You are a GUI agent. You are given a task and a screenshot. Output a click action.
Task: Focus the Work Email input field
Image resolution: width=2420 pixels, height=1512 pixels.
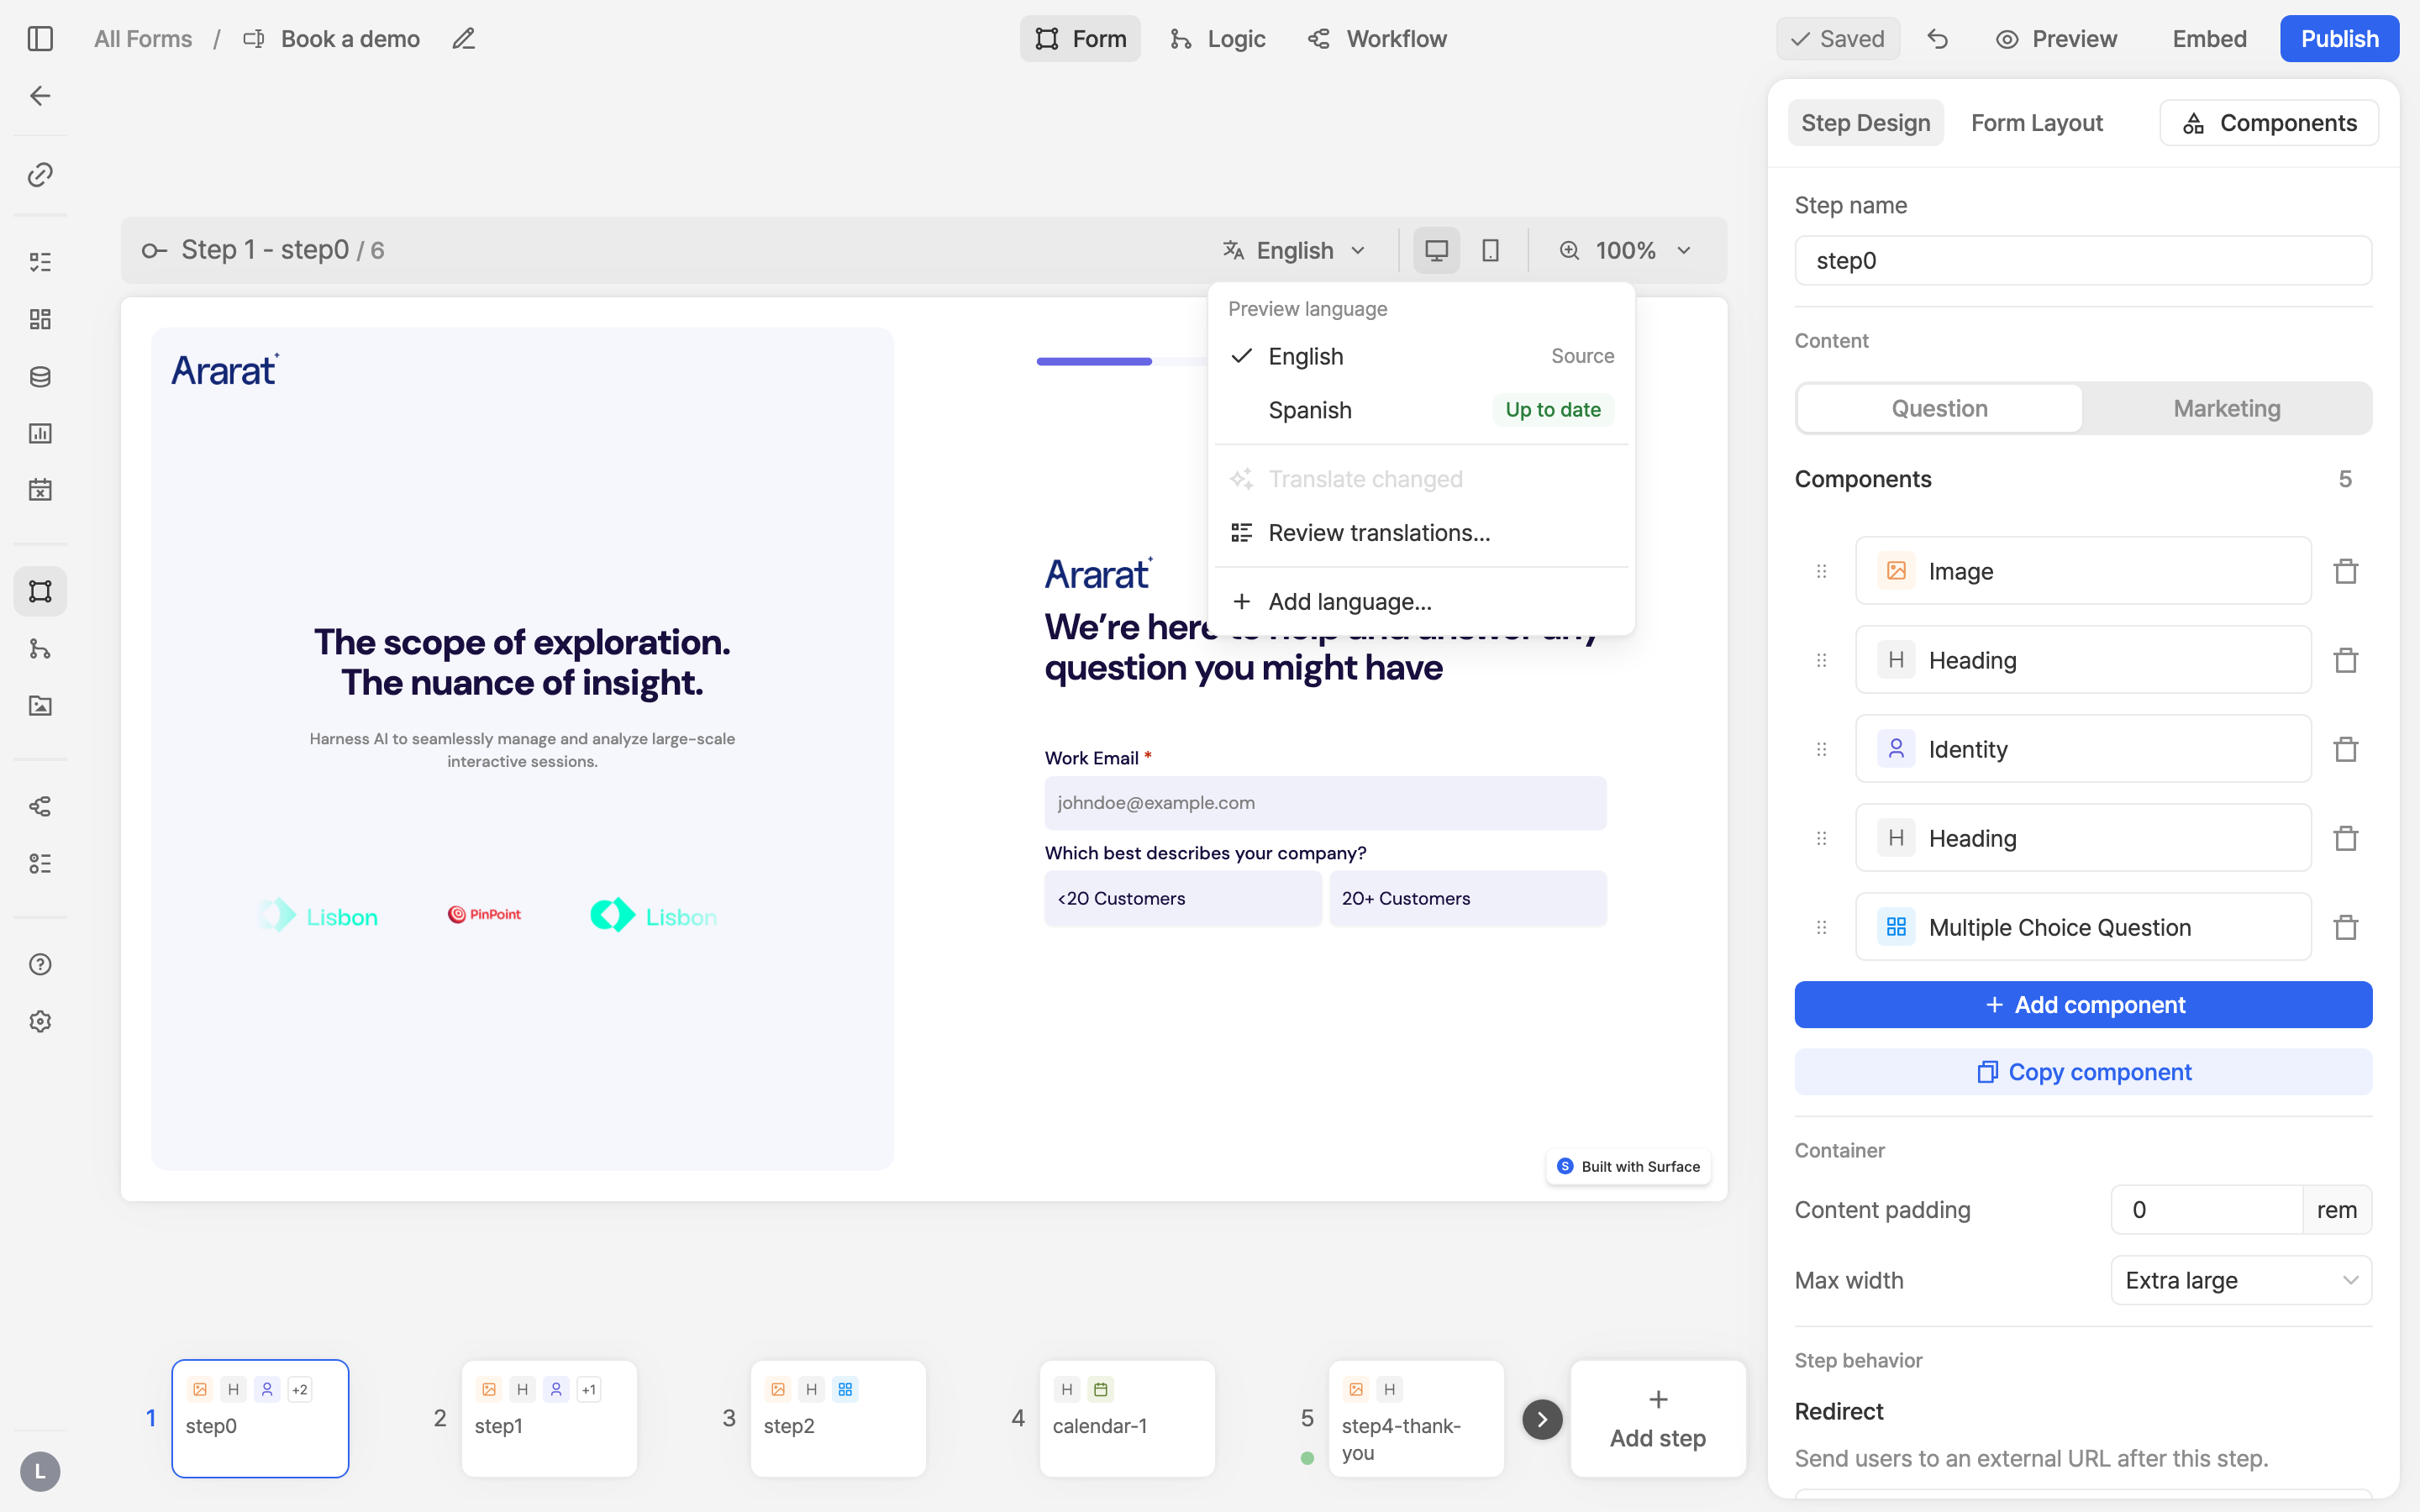(x=1325, y=803)
